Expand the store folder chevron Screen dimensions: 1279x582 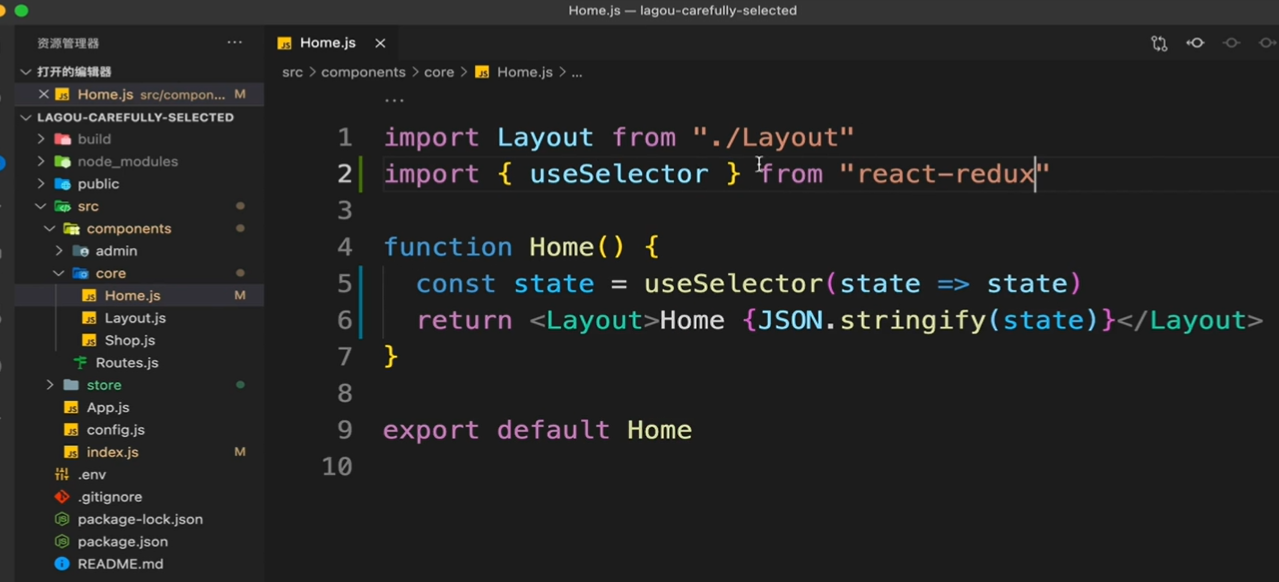pyautogui.click(x=50, y=385)
